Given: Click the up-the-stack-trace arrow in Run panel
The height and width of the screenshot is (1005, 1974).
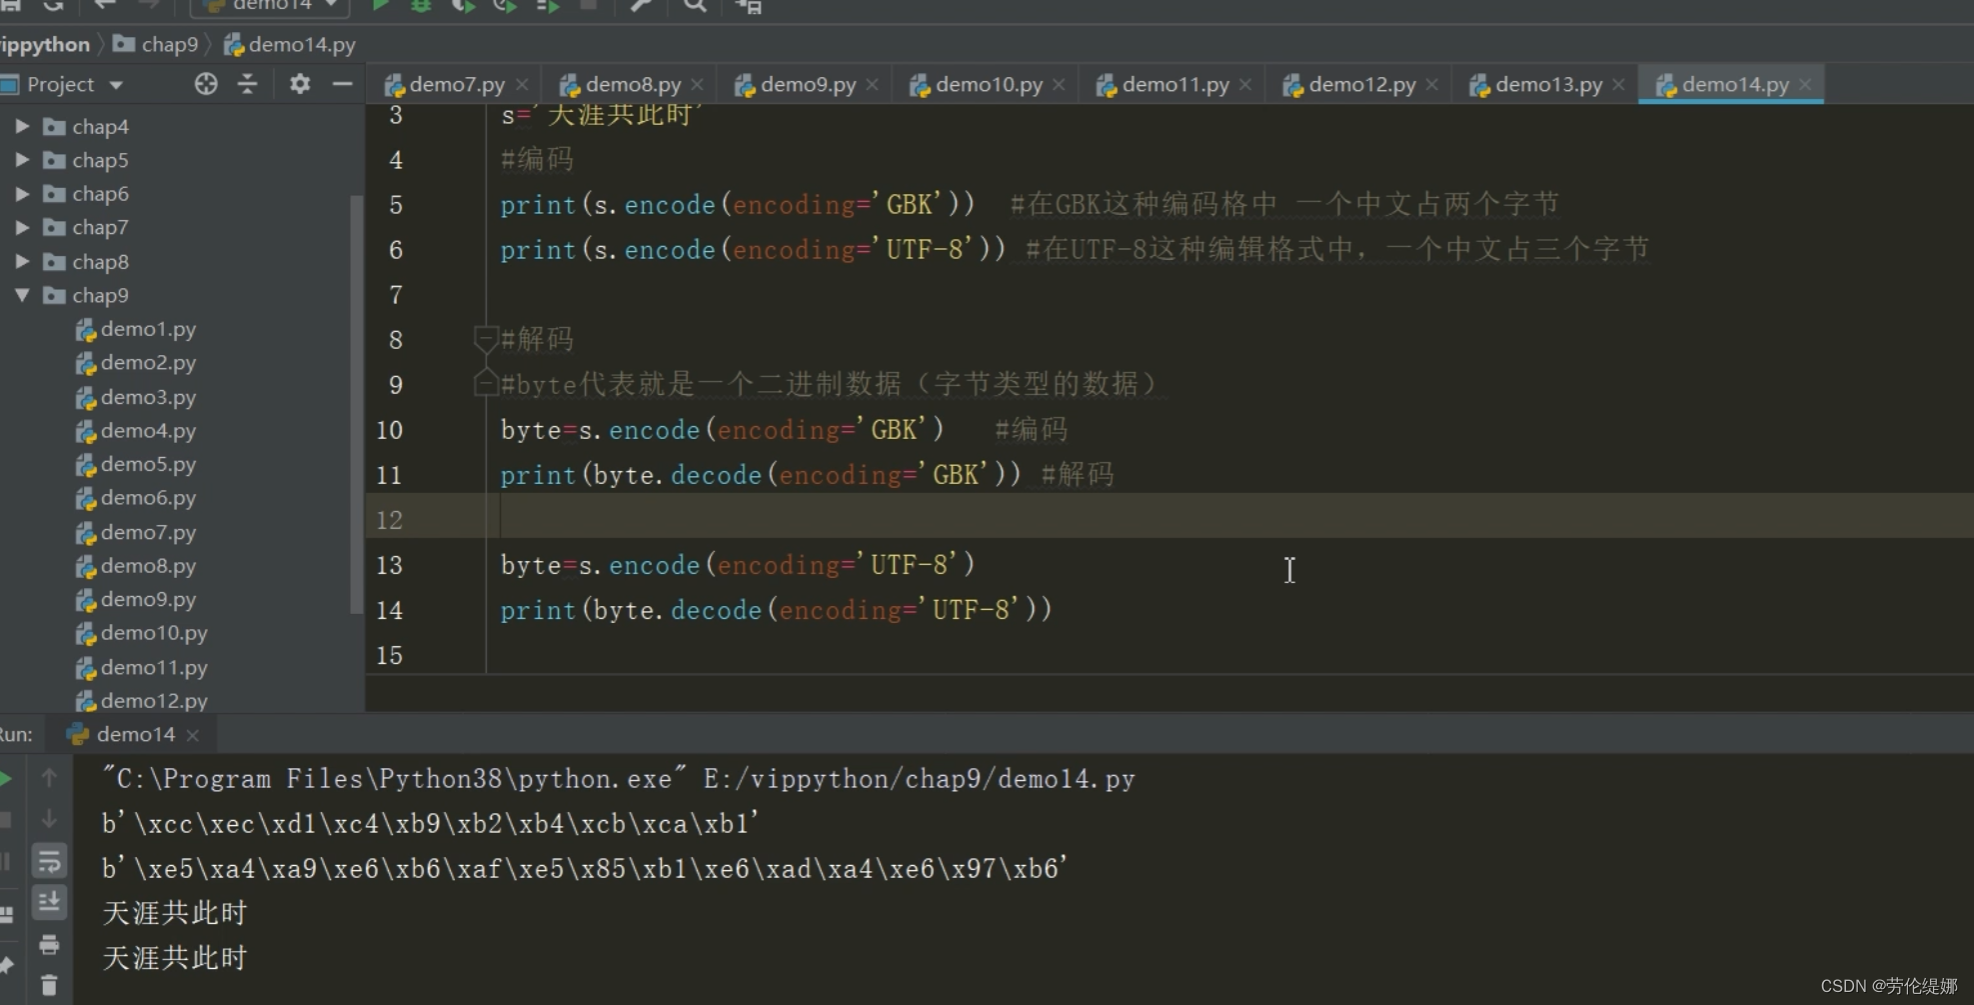Looking at the screenshot, I should coord(48,777).
